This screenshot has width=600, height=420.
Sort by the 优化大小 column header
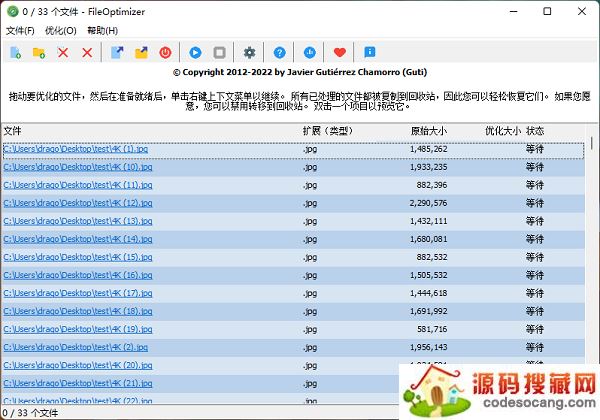click(502, 131)
